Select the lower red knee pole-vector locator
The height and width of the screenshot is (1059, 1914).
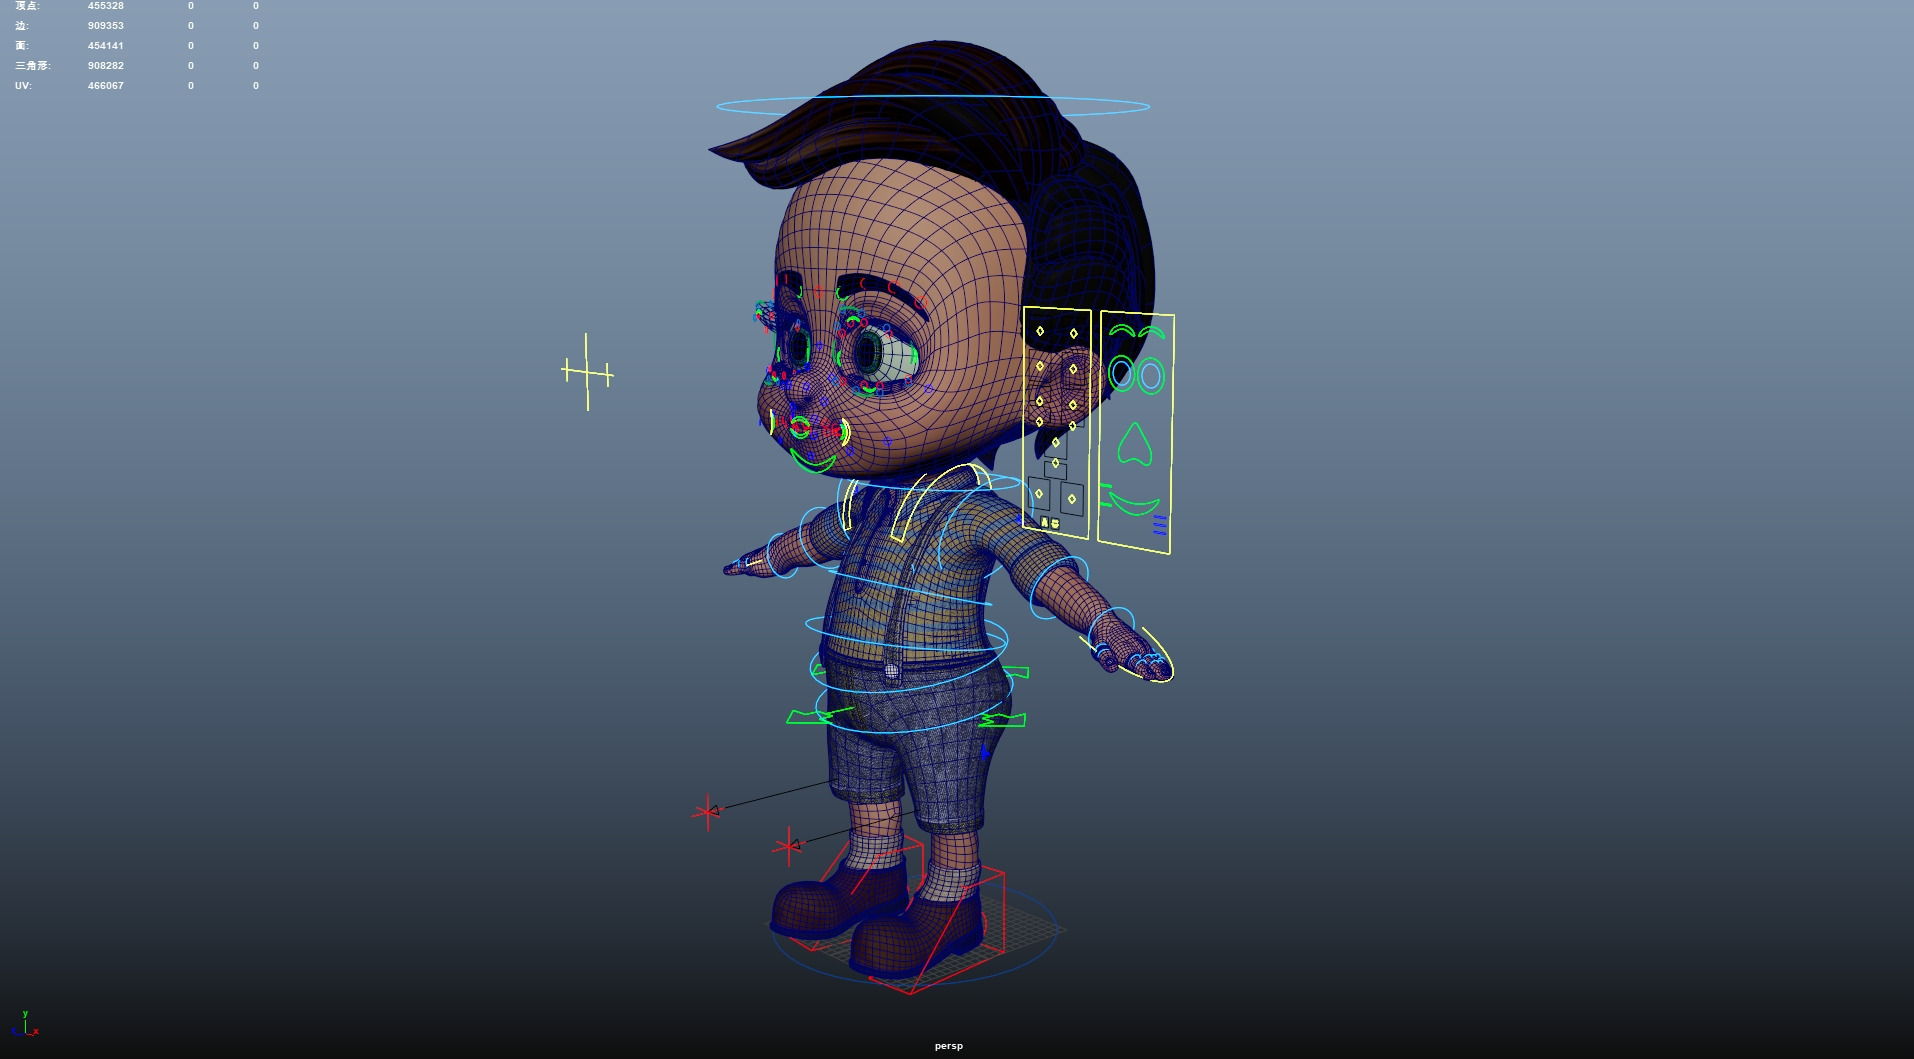click(x=788, y=846)
